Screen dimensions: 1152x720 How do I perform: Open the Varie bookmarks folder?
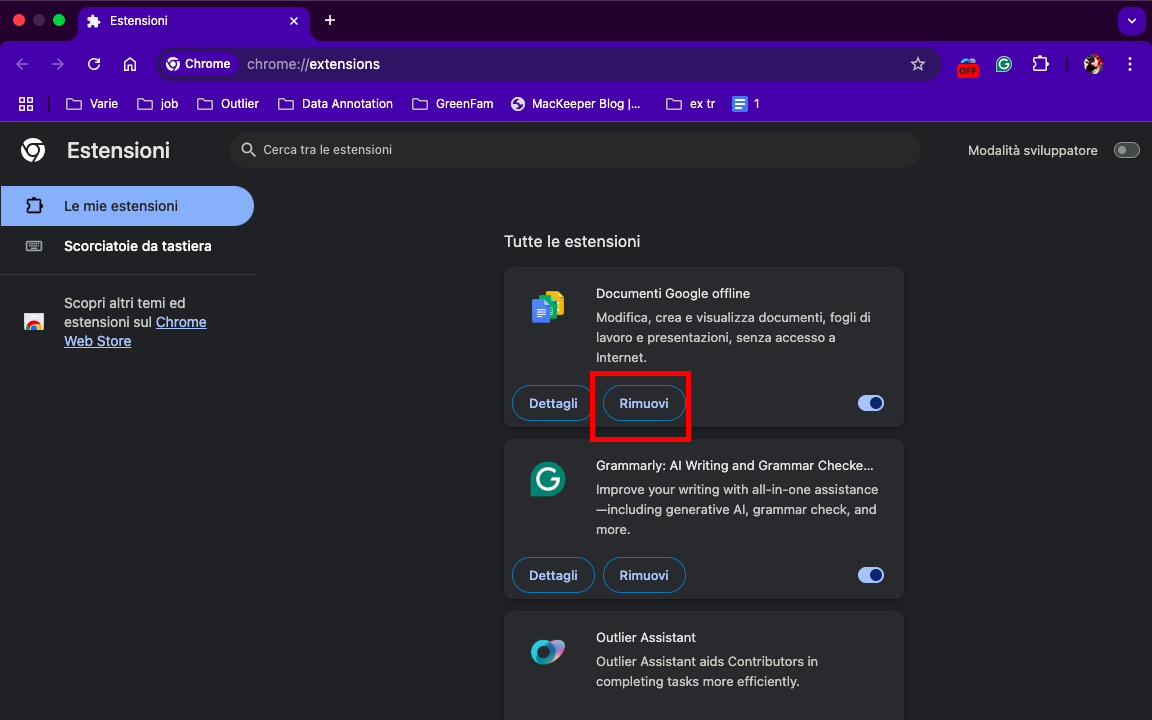point(91,103)
